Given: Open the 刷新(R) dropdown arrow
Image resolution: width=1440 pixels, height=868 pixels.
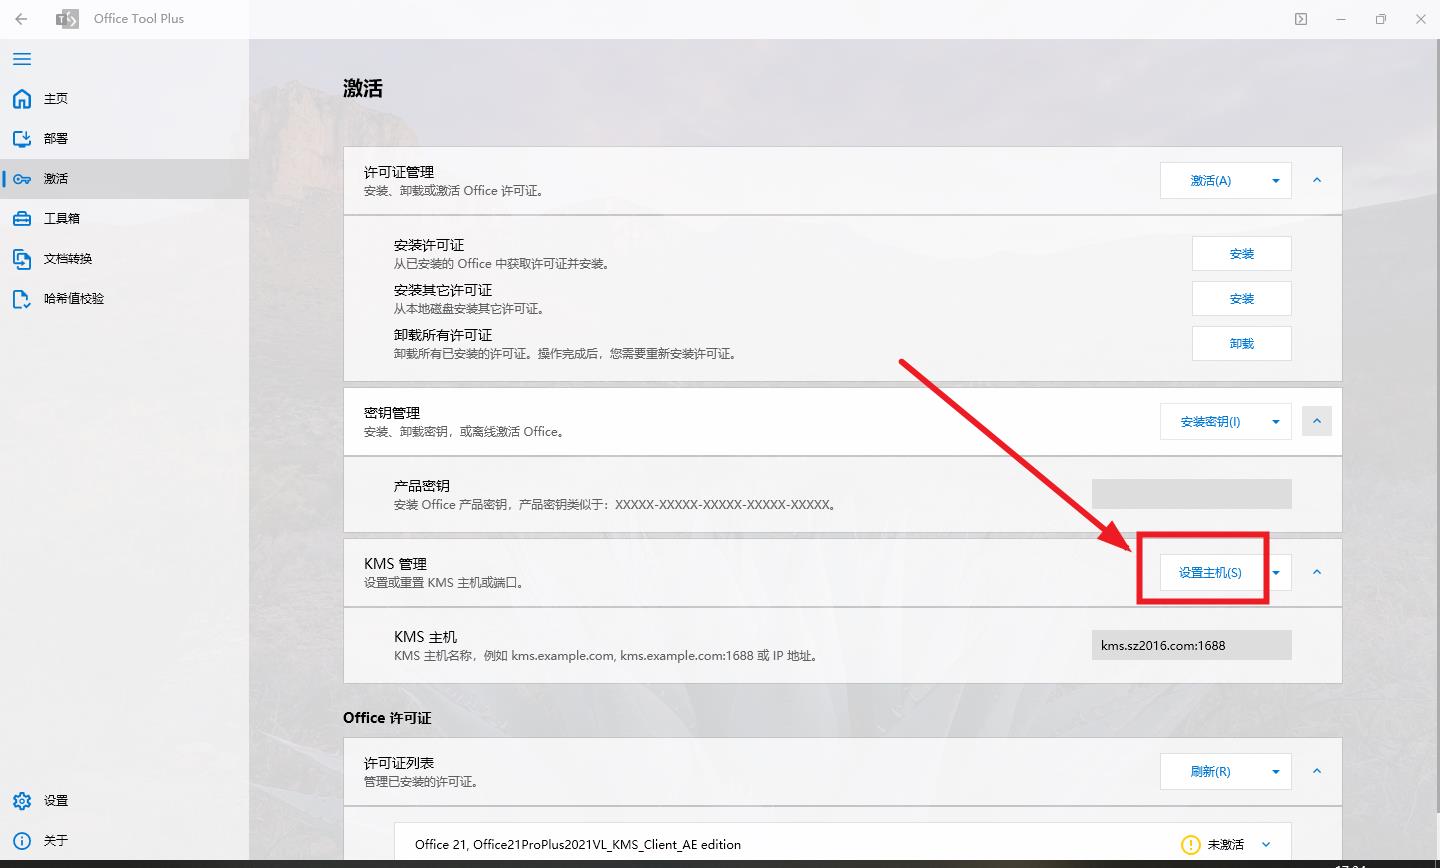Looking at the screenshot, I should [x=1275, y=771].
